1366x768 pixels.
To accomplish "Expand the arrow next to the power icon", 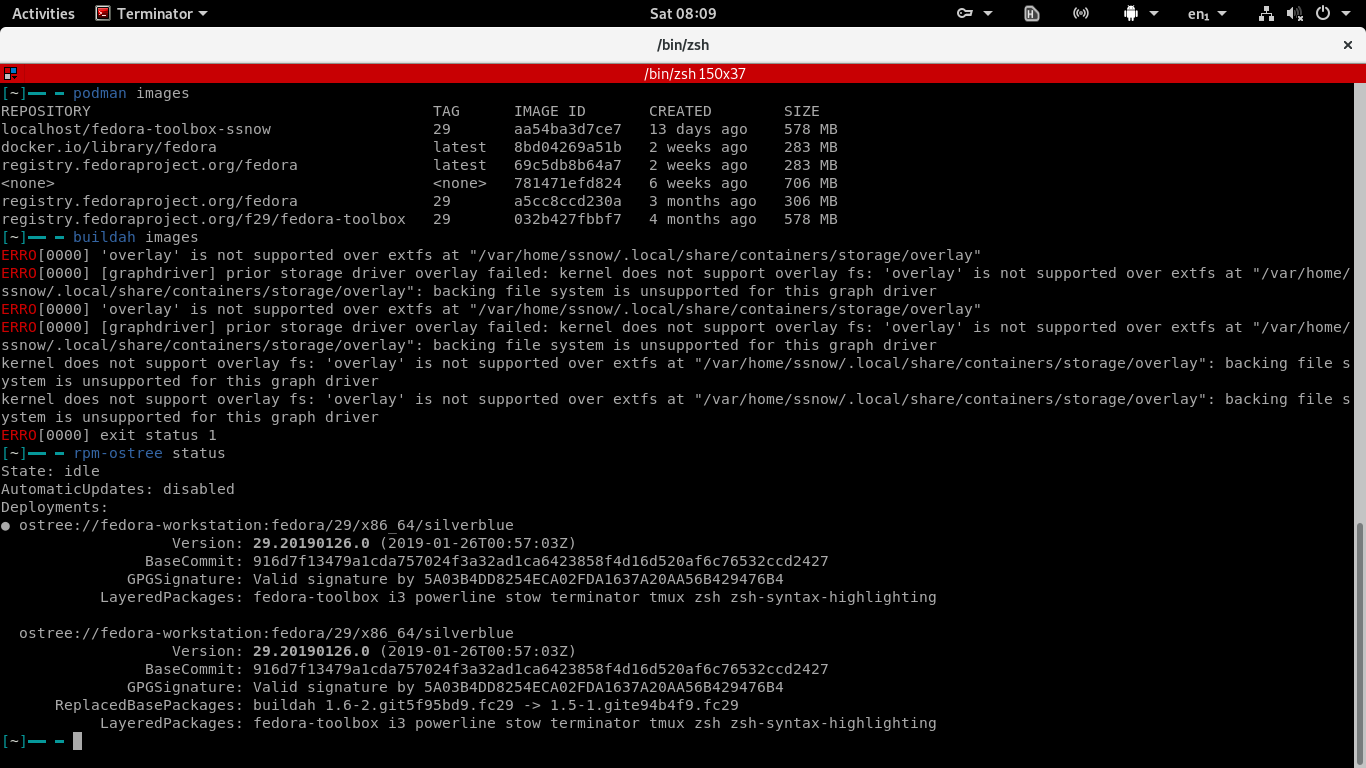I will pos(1345,13).
